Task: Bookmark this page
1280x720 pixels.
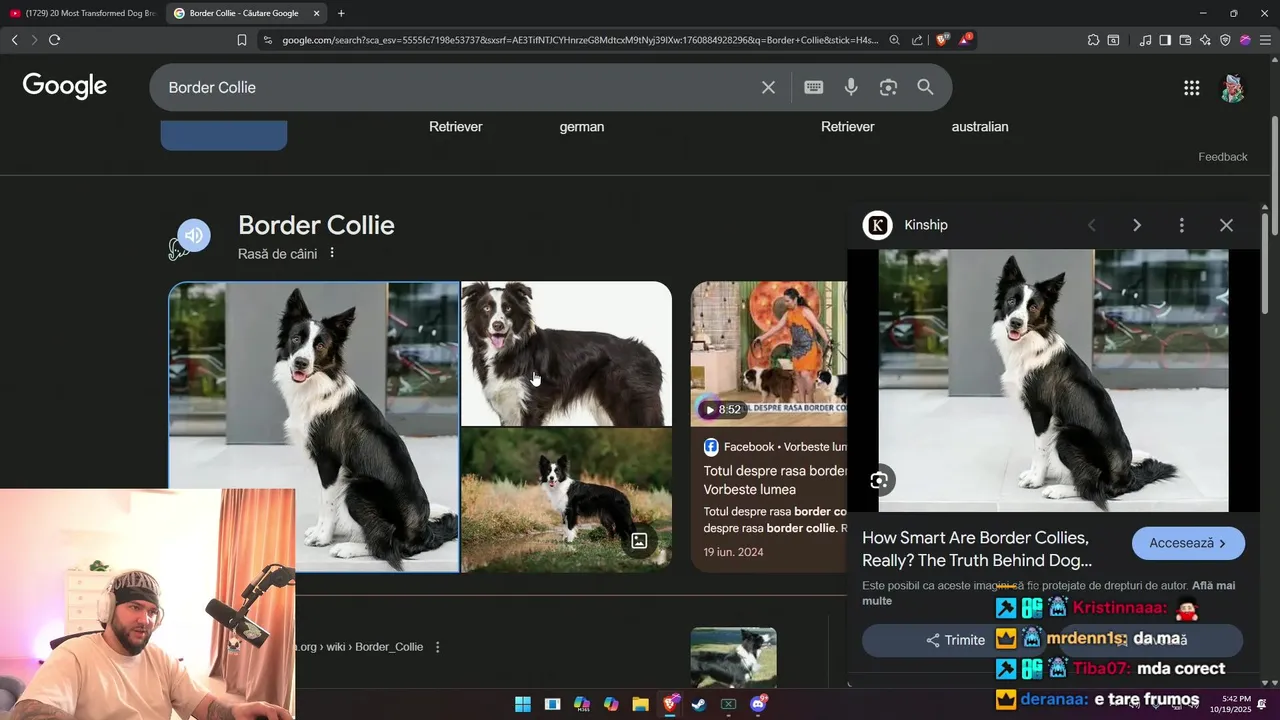Action: [242, 40]
